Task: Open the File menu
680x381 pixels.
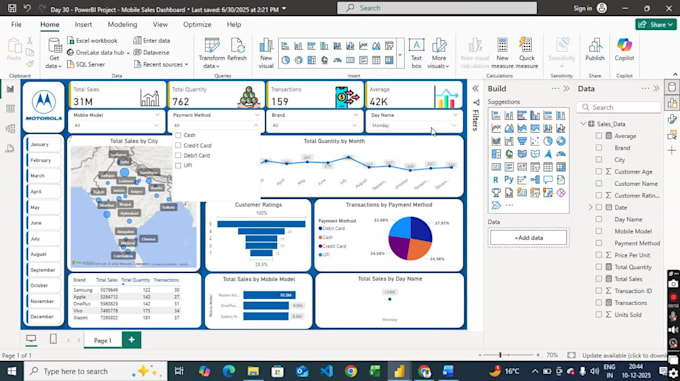Action: 16,25
